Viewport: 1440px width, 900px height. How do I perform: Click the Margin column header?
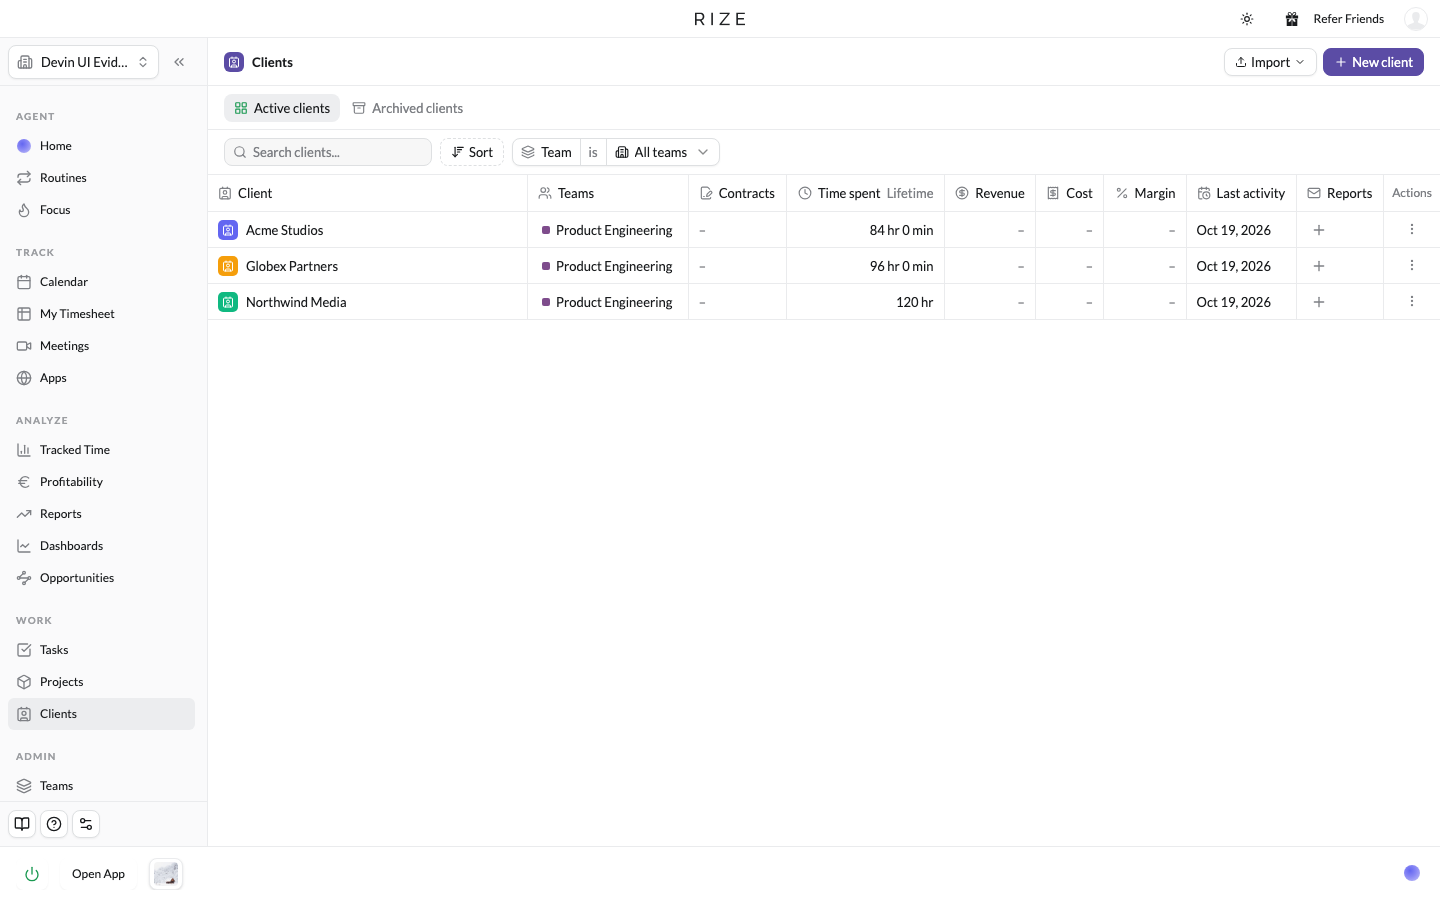pos(1145,193)
